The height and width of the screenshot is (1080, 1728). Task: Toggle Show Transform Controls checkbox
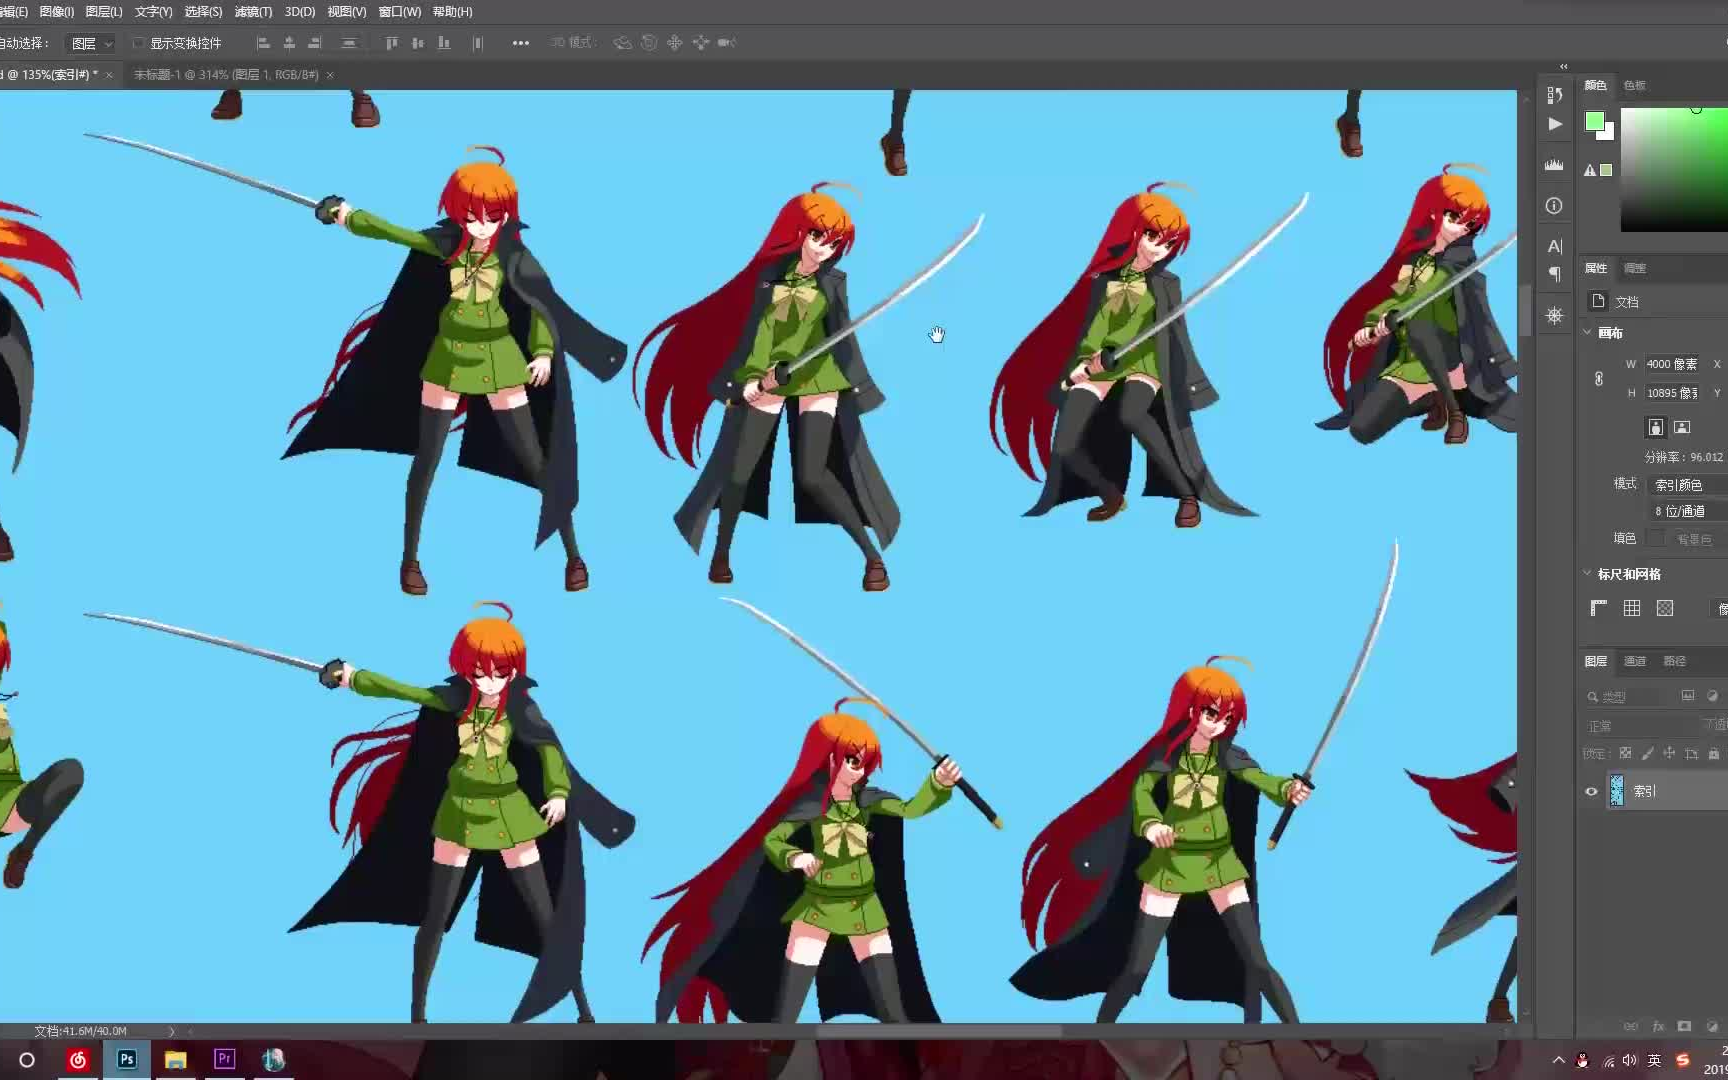click(x=139, y=43)
